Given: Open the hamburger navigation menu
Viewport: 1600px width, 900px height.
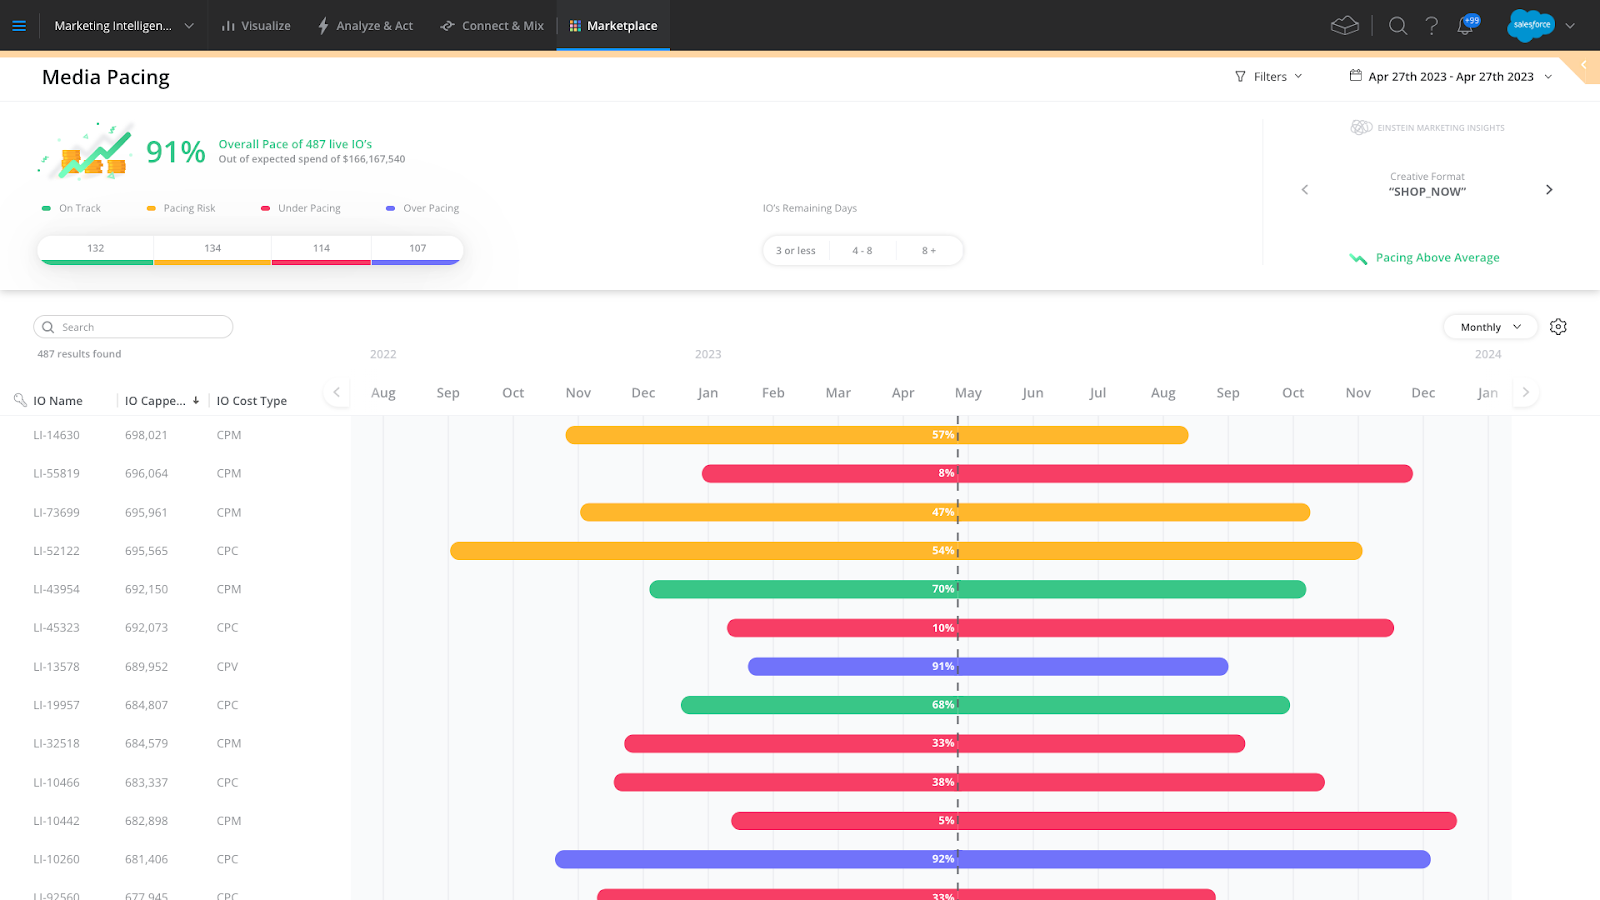Looking at the screenshot, I should click(x=18, y=26).
